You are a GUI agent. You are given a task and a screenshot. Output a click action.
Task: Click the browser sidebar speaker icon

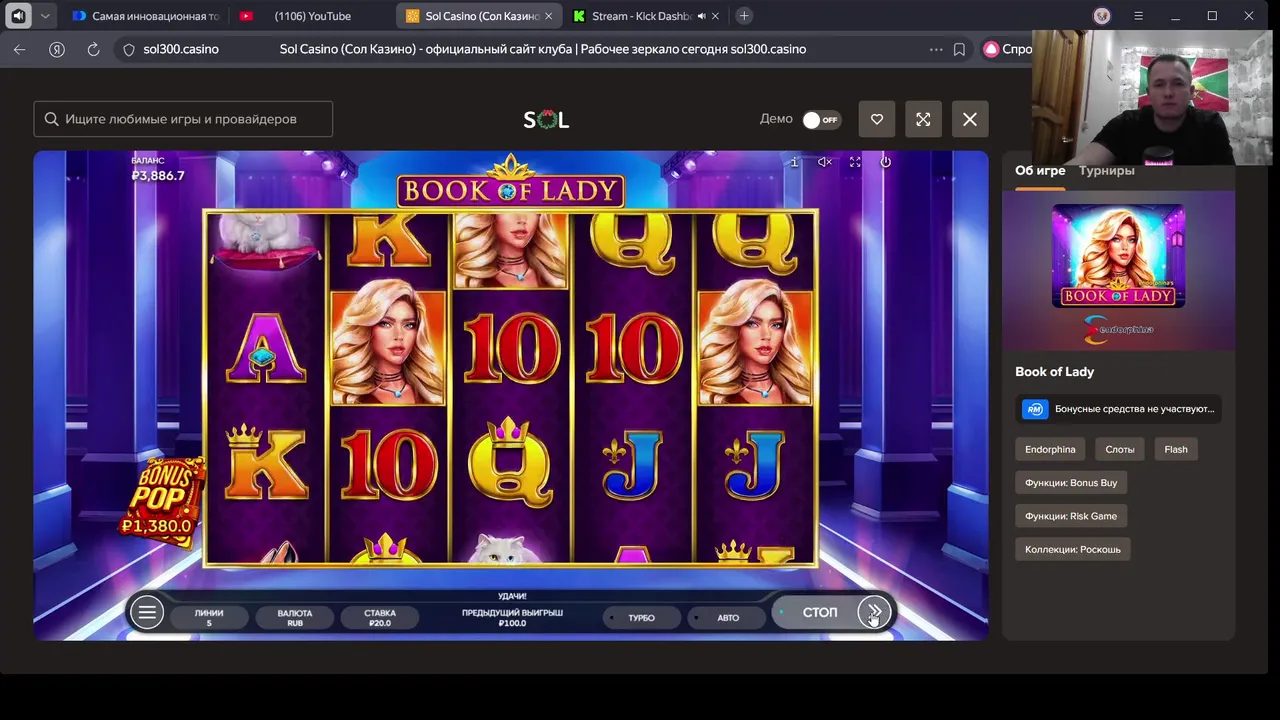click(x=18, y=16)
